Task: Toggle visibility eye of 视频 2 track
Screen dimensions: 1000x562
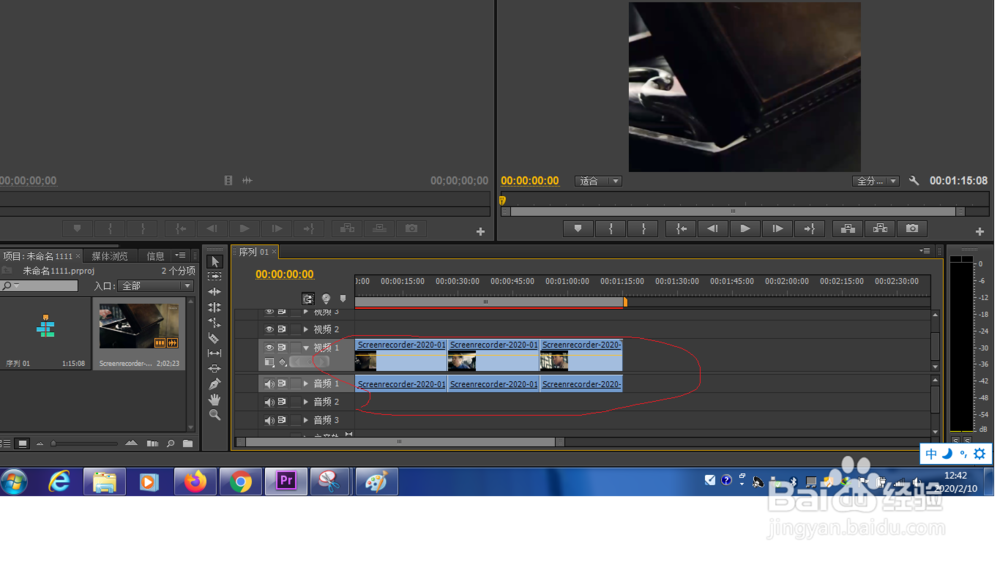Action: tap(269, 329)
